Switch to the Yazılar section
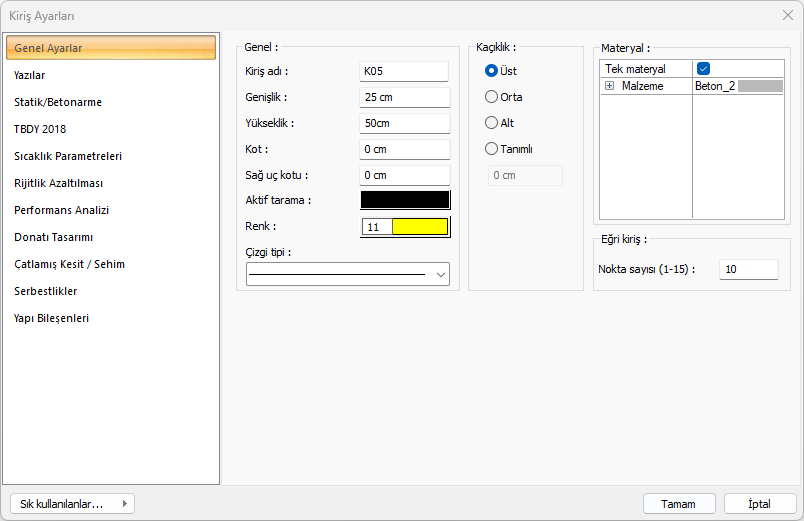The image size is (804, 521). [30, 75]
